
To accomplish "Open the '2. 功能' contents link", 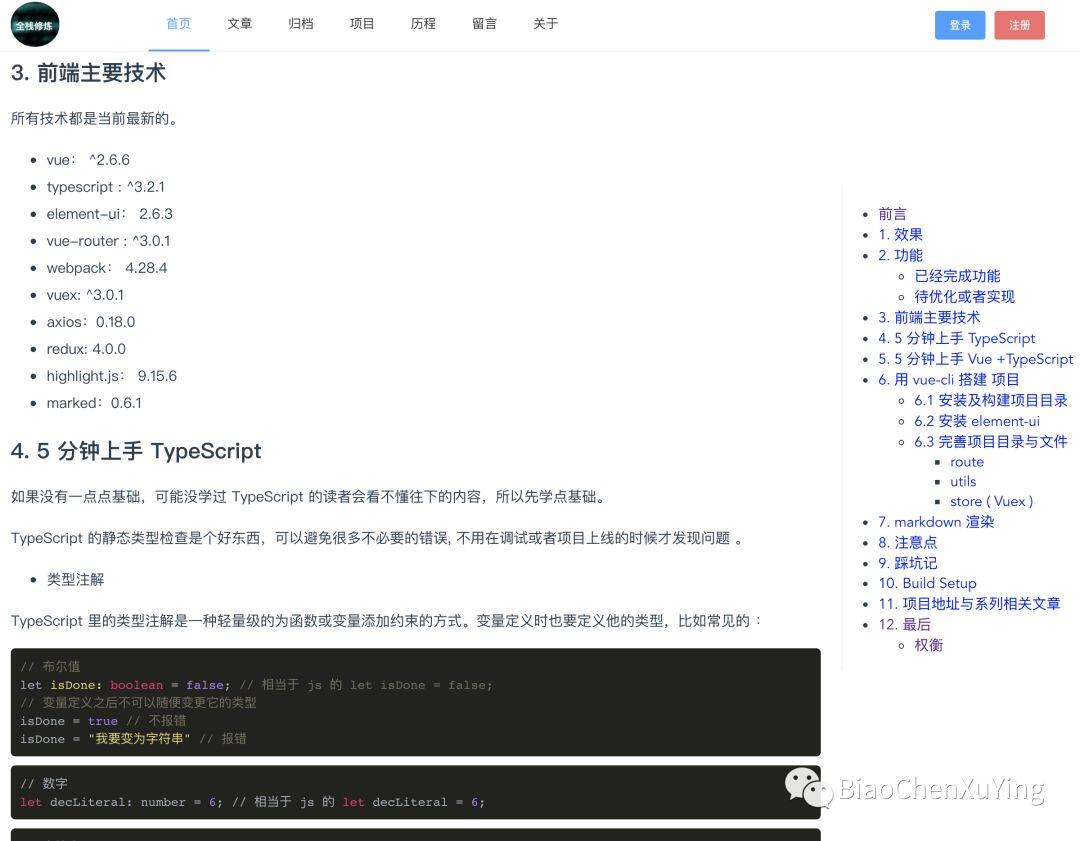I will click(x=900, y=256).
